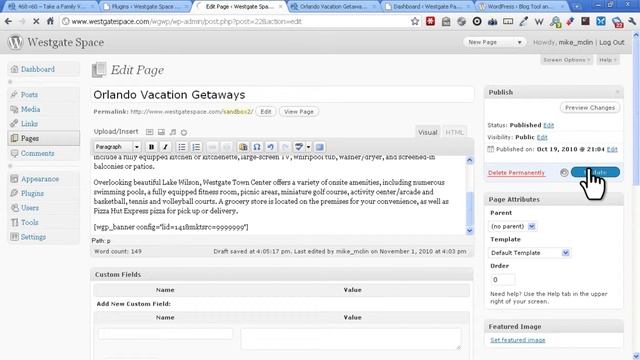Open the spellcheck language dropdown arrow
The image size is (640, 360).
point(308,147)
